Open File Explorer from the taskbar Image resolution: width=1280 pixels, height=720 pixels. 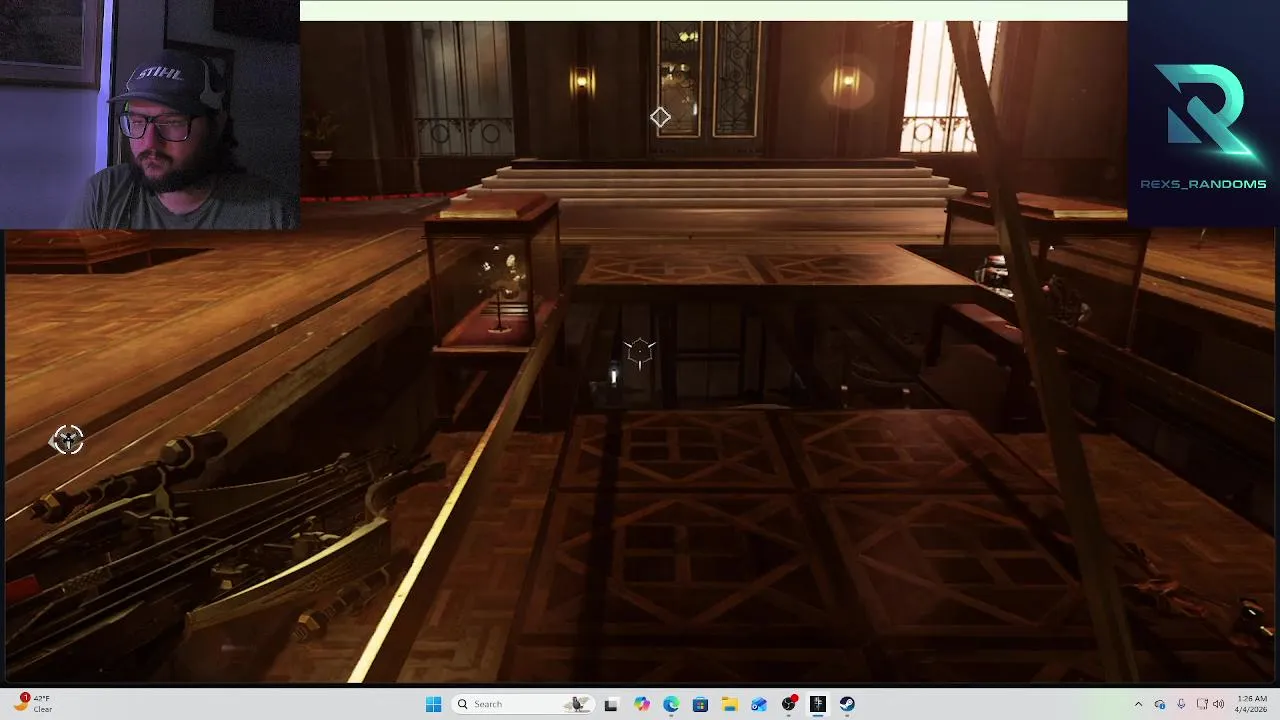[x=730, y=704]
